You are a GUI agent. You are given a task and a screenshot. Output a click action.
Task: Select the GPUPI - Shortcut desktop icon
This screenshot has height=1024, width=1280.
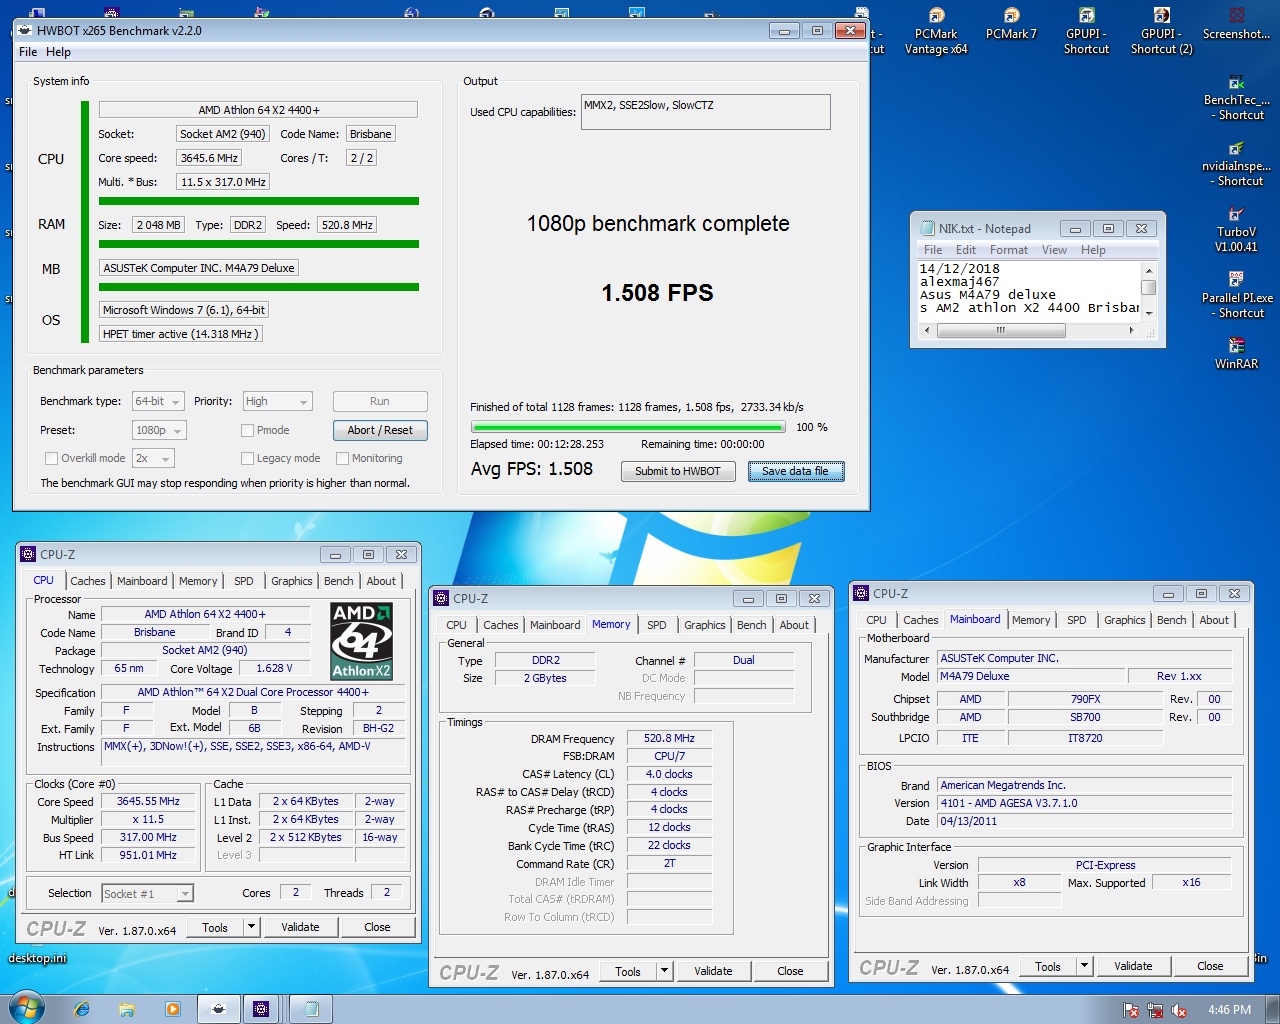click(1086, 31)
